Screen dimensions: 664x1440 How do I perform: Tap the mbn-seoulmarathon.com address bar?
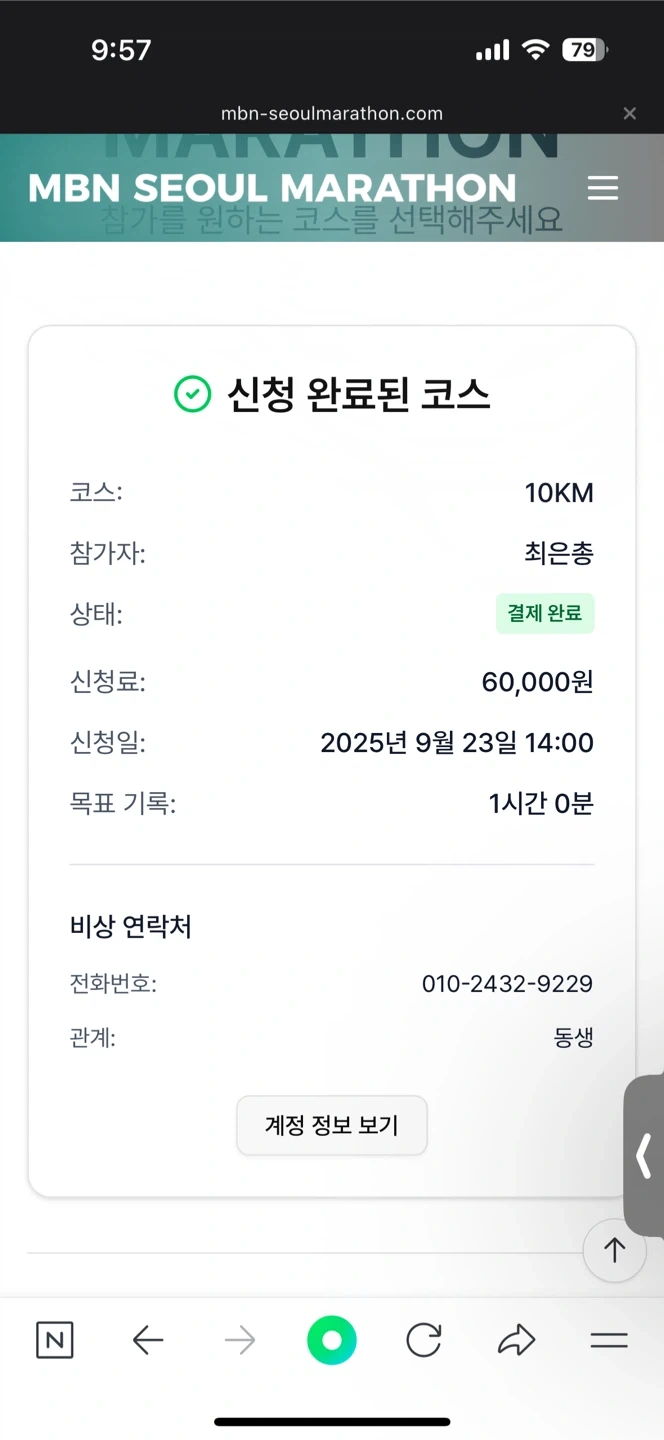[332, 113]
